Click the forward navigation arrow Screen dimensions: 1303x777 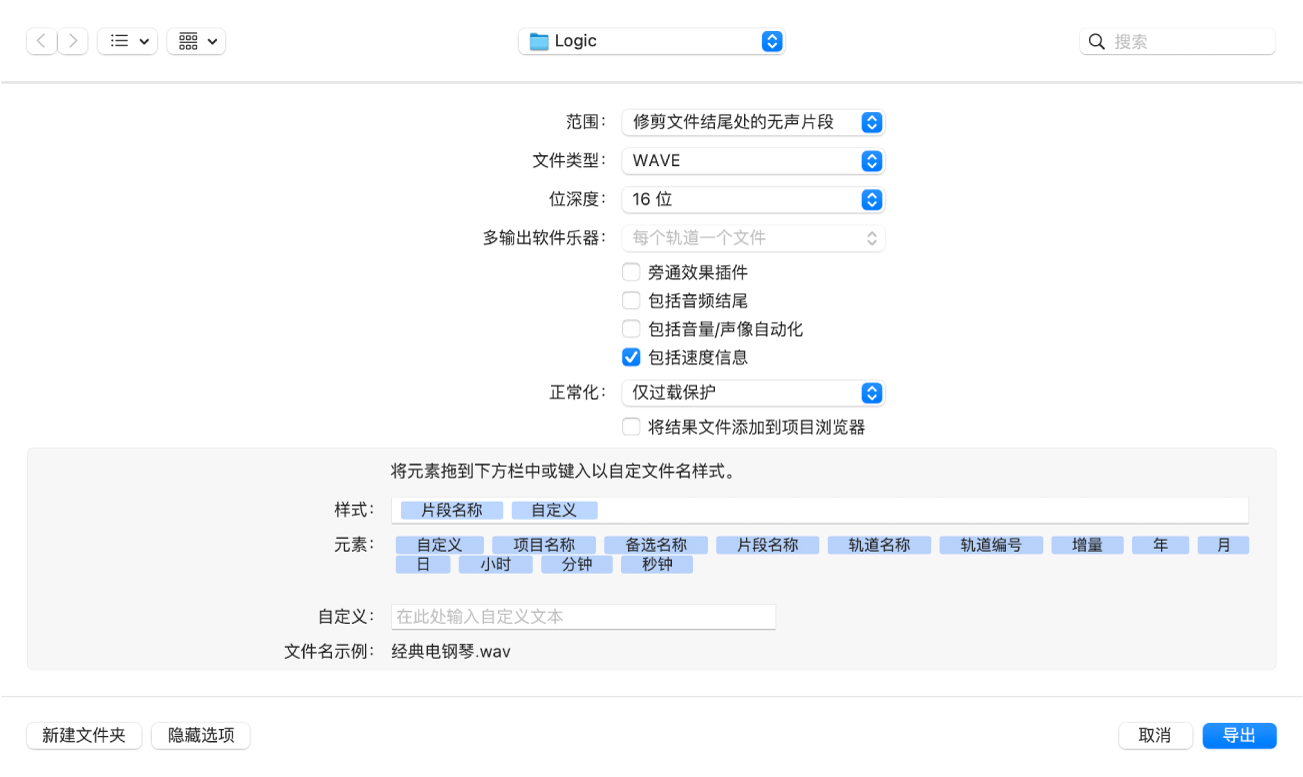(72, 41)
